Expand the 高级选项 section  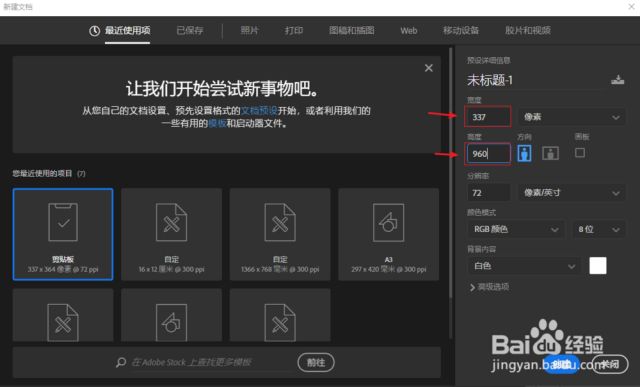click(489, 287)
